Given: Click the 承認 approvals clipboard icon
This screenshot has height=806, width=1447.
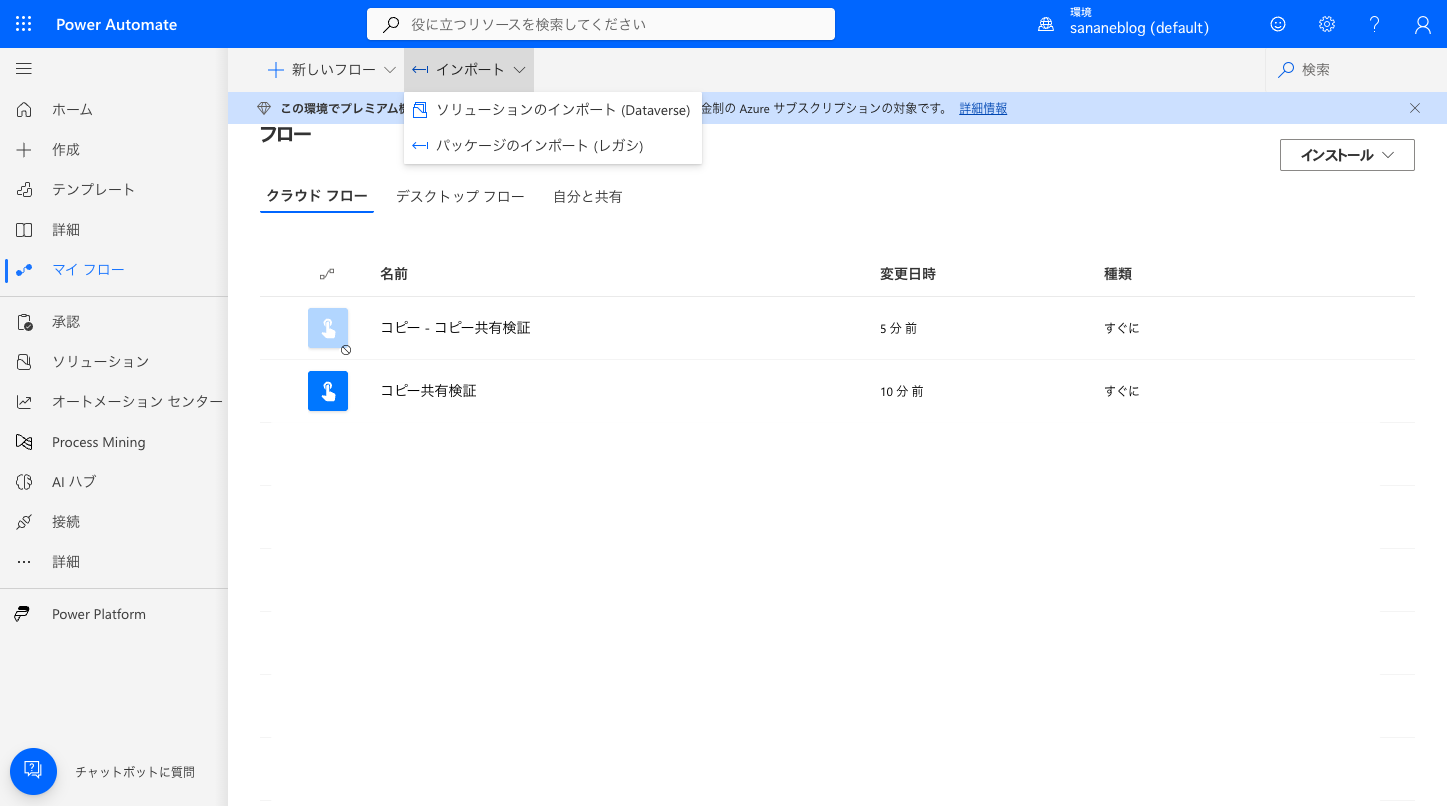Looking at the screenshot, I should 24,322.
